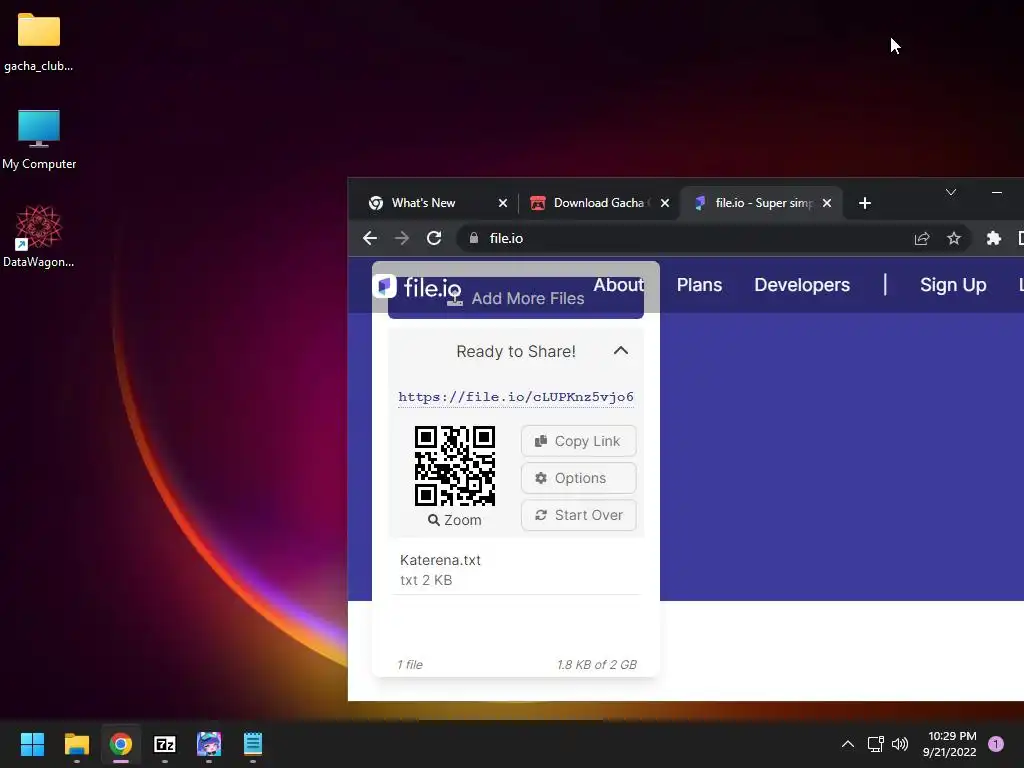Open 7-Zip from the taskbar

[x=165, y=744]
